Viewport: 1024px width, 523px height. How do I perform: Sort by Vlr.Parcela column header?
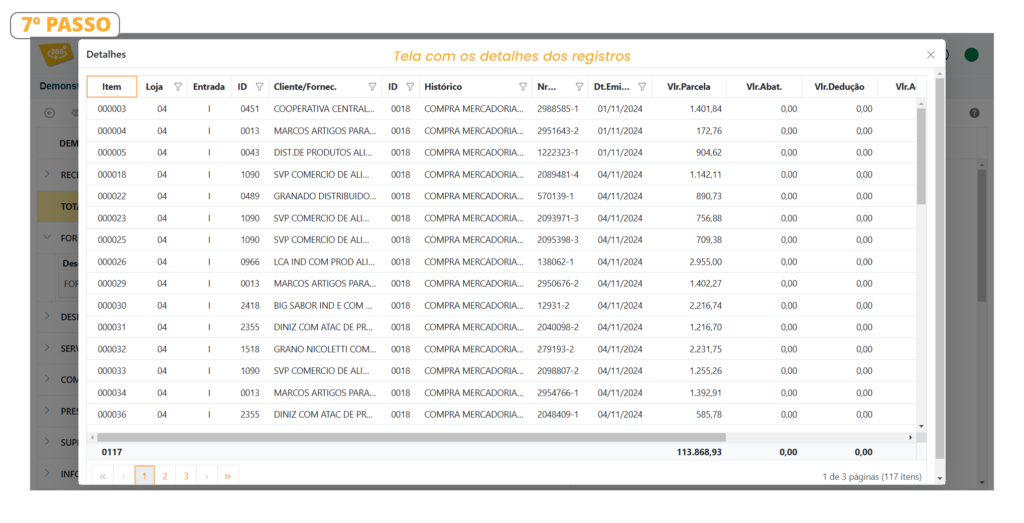point(689,87)
